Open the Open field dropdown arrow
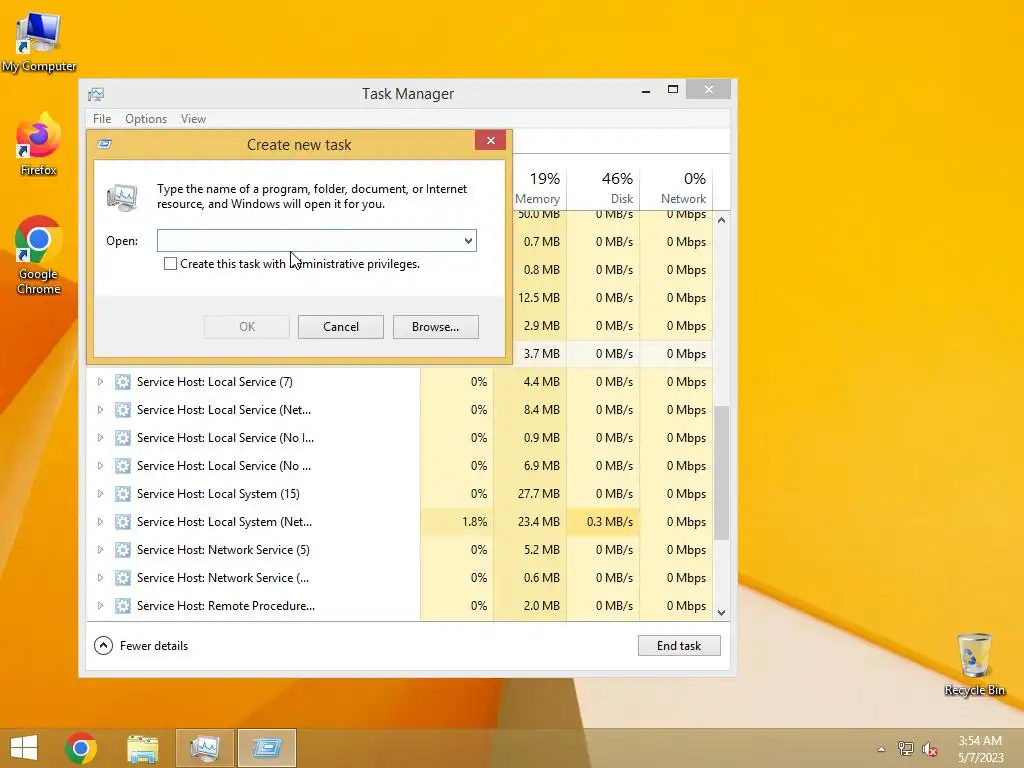 point(468,240)
